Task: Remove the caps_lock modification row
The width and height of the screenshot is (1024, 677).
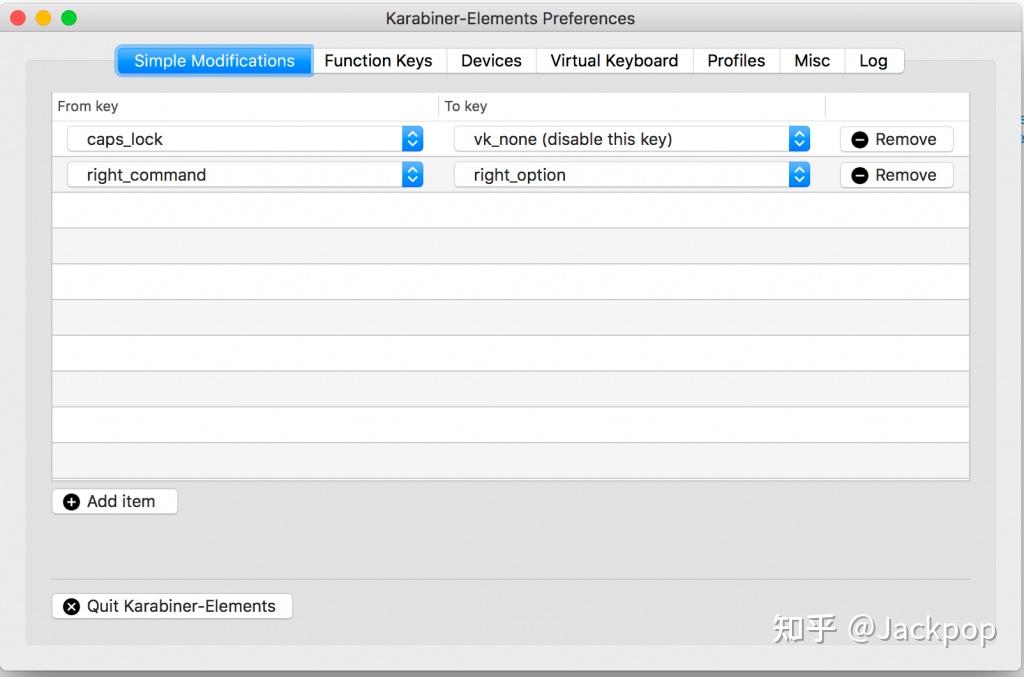Action: point(896,139)
